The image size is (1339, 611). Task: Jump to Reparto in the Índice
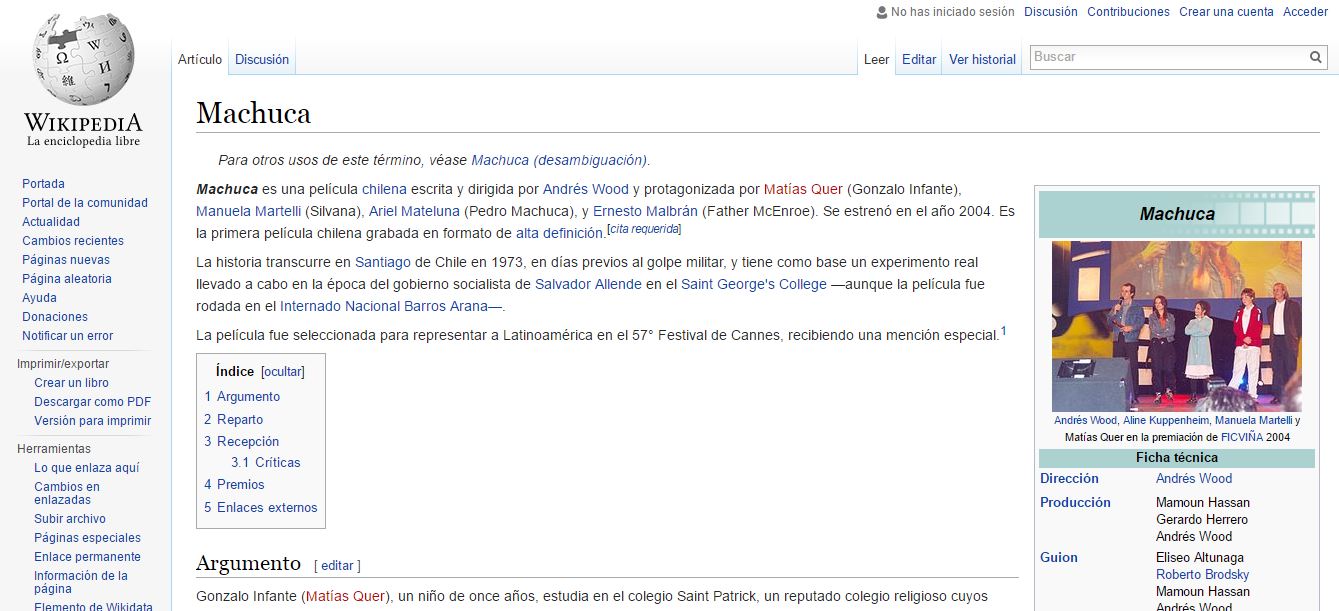pyautogui.click(x=234, y=419)
